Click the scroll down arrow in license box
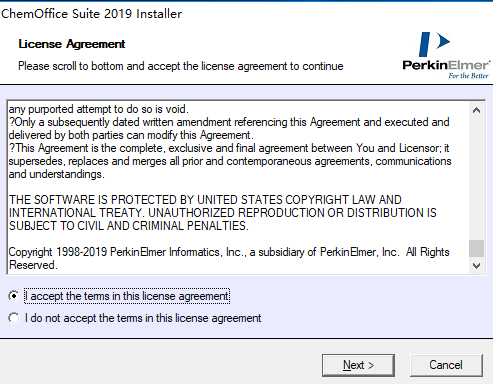Viewport: 493px width, 384px height. pyautogui.click(x=476, y=266)
